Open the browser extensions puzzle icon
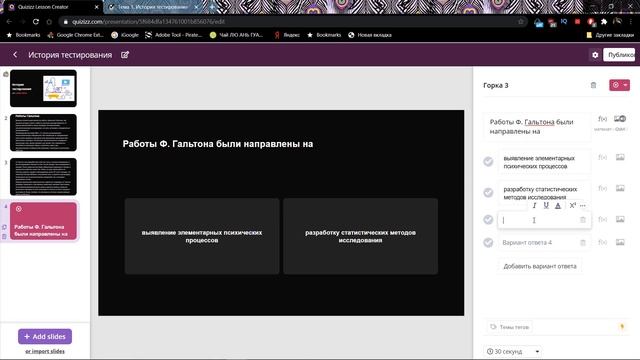The height and width of the screenshot is (360, 640). pos(604,21)
